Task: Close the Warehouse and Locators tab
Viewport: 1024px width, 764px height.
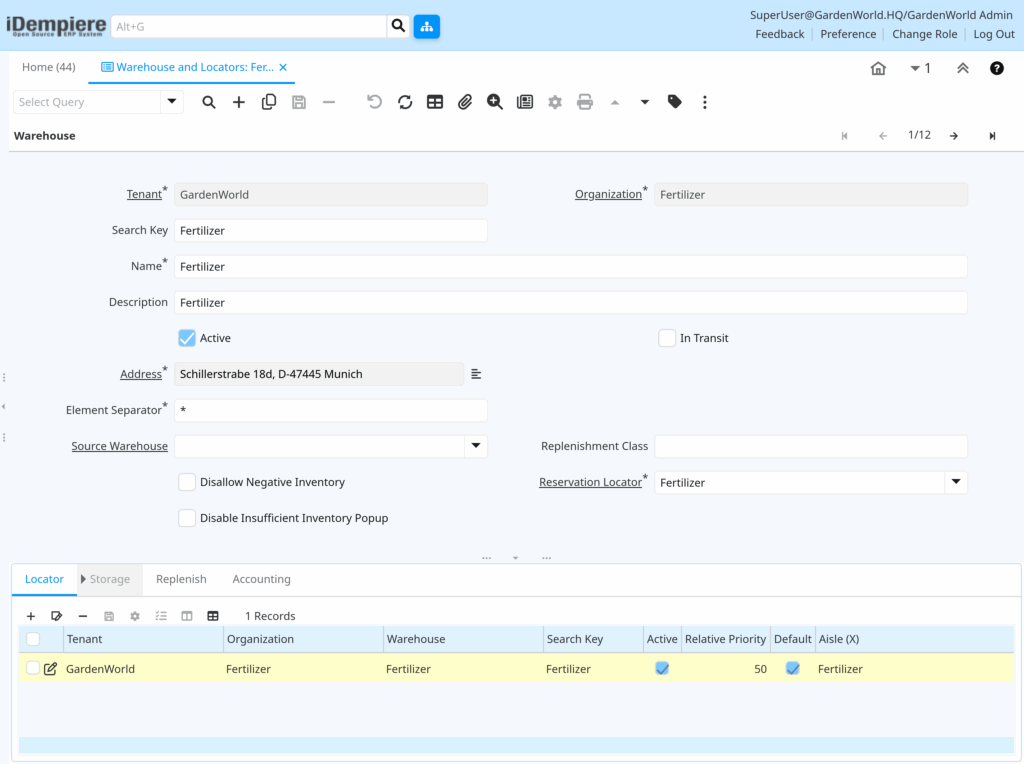Action: coord(283,67)
